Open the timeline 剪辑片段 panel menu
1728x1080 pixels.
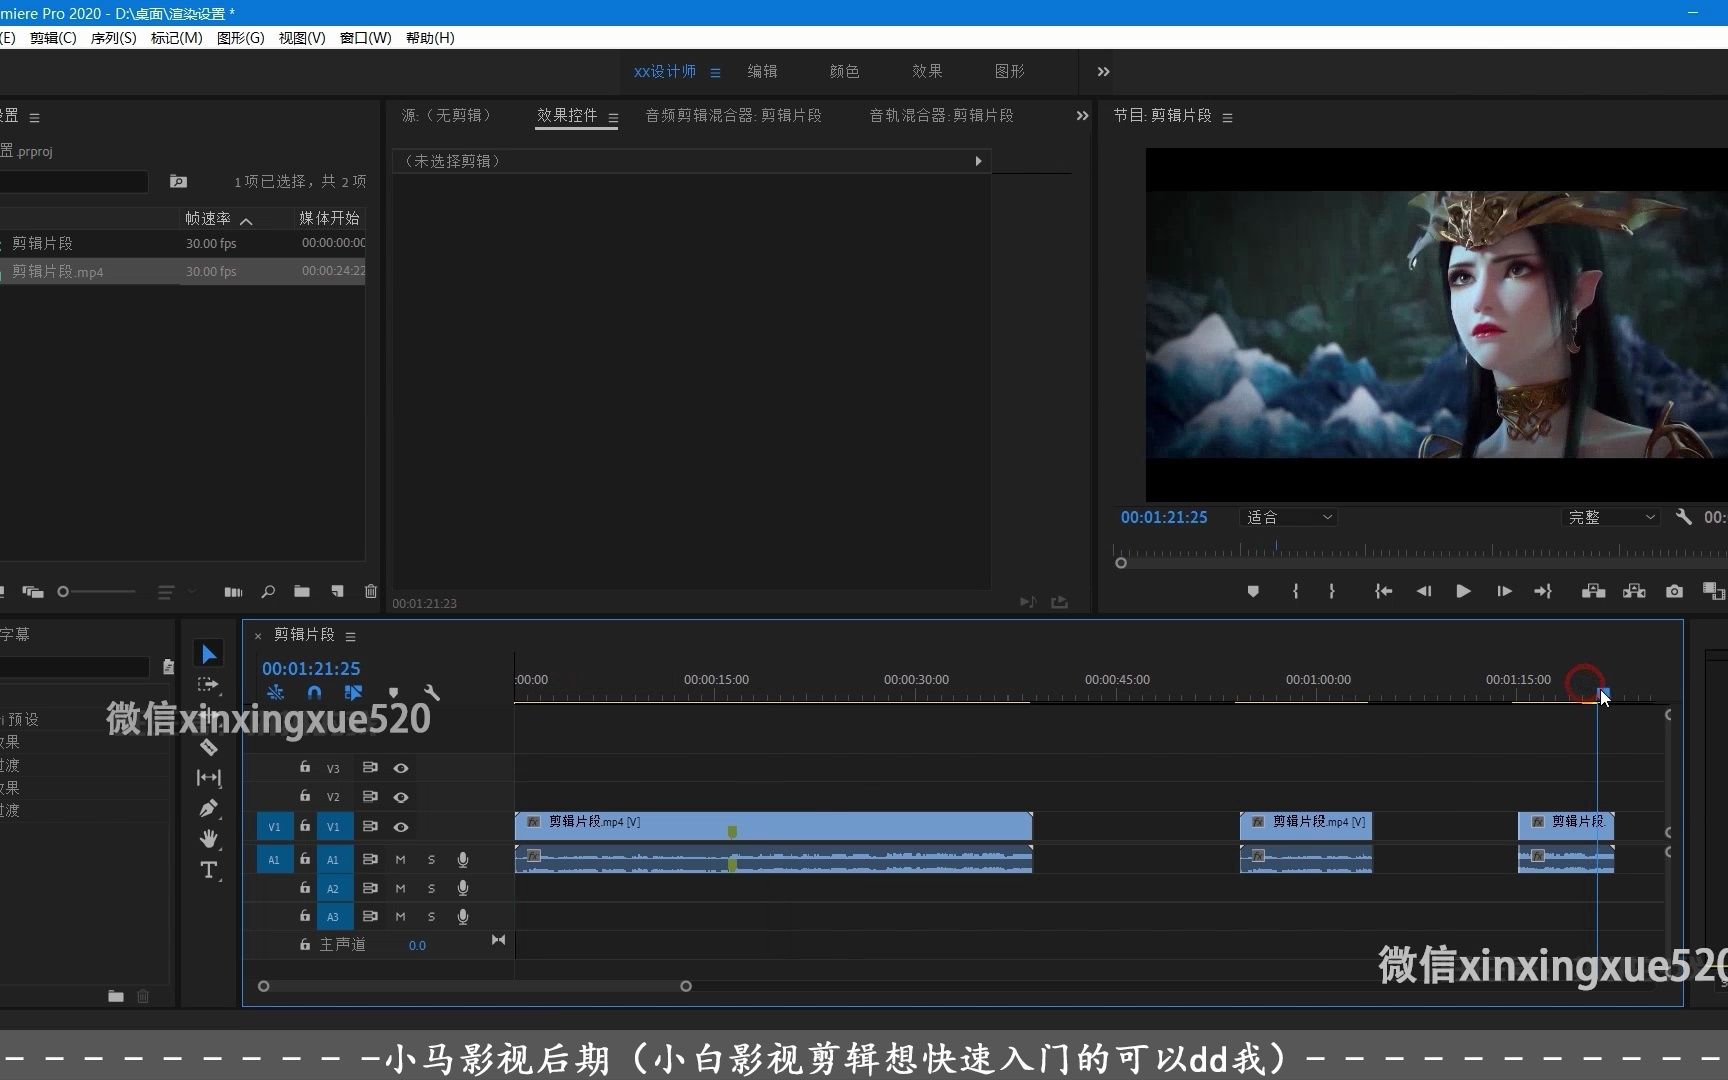coord(350,636)
